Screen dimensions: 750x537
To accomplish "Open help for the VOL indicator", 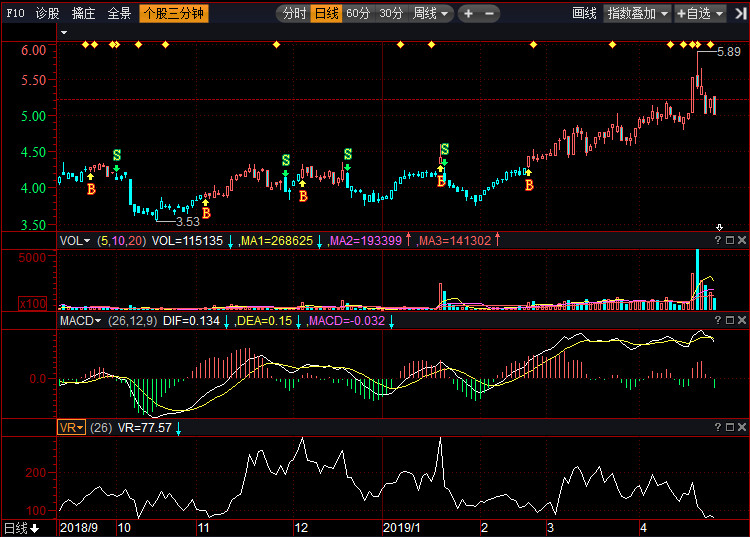I will tap(717, 240).
